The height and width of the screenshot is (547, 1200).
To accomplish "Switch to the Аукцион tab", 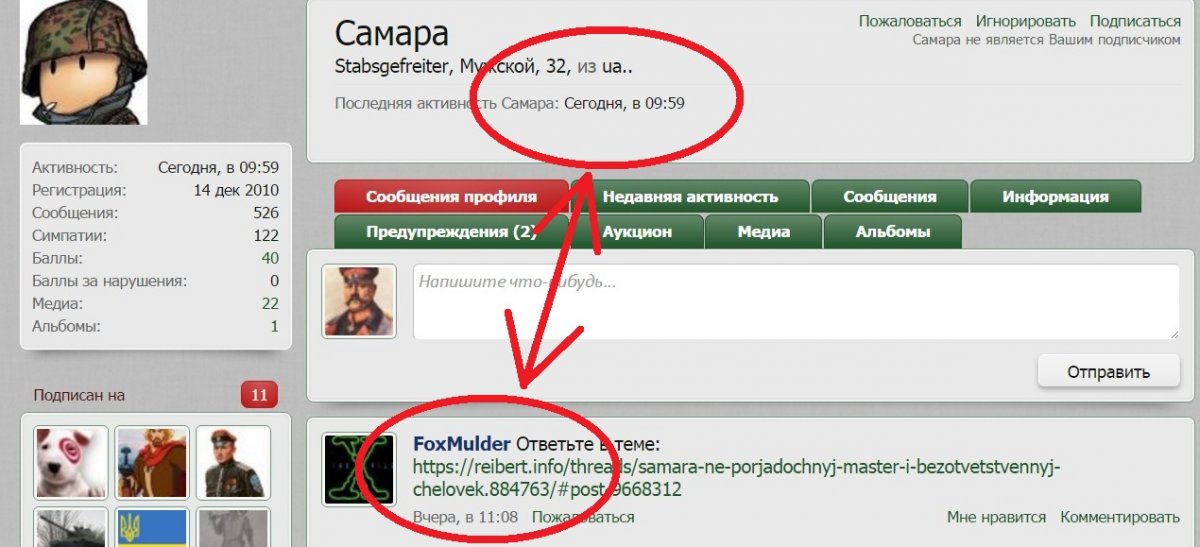I will click(637, 231).
